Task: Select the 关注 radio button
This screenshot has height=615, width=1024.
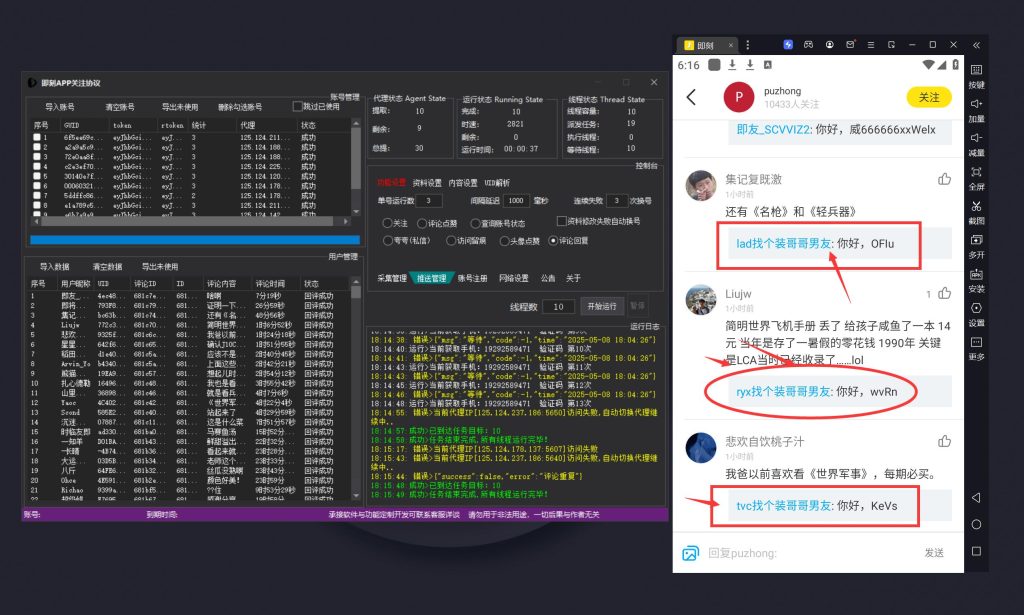Action: coord(388,223)
